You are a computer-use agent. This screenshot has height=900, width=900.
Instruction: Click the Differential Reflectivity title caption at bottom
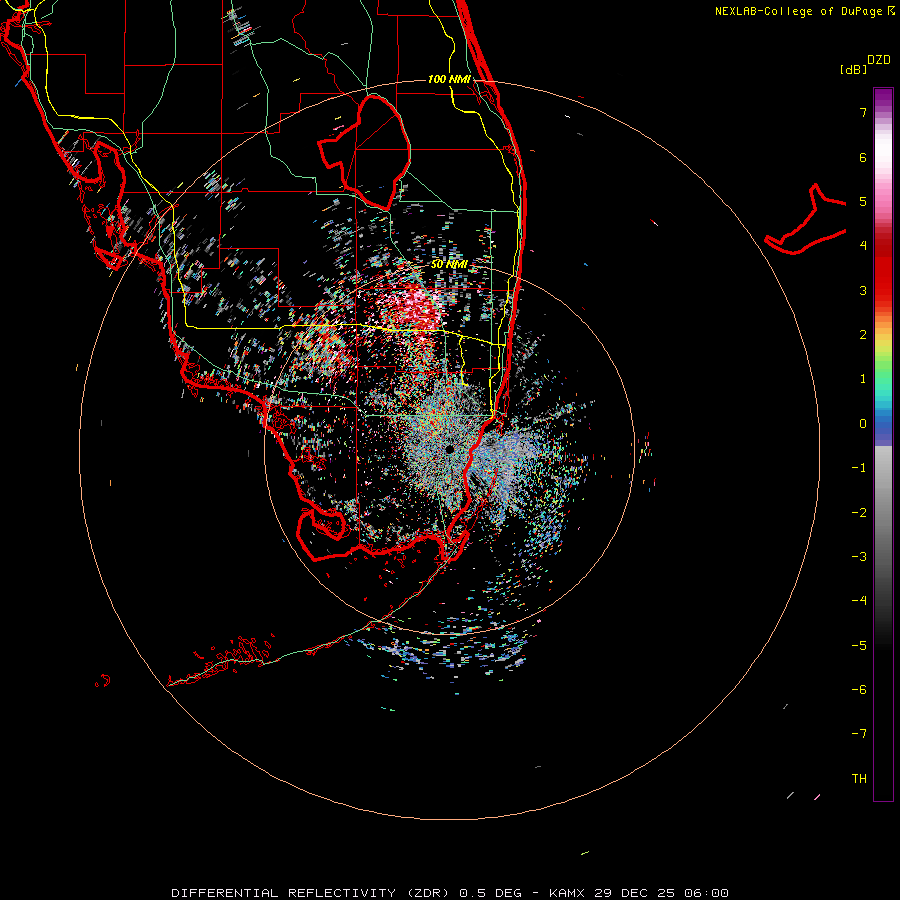pos(449,893)
